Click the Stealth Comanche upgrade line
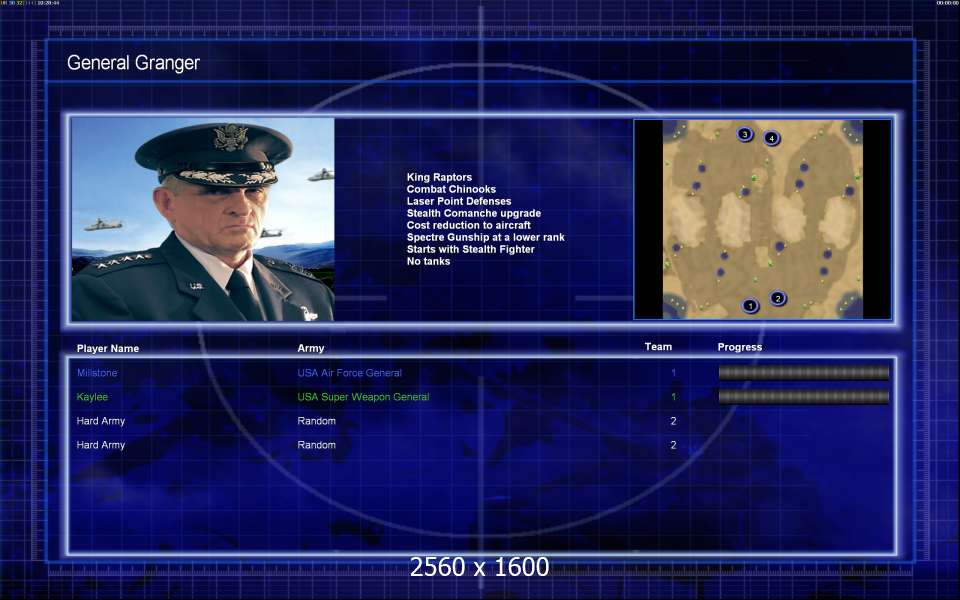The height and width of the screenshot is (600, 960). pyautogui.click(x=473, y=214)
